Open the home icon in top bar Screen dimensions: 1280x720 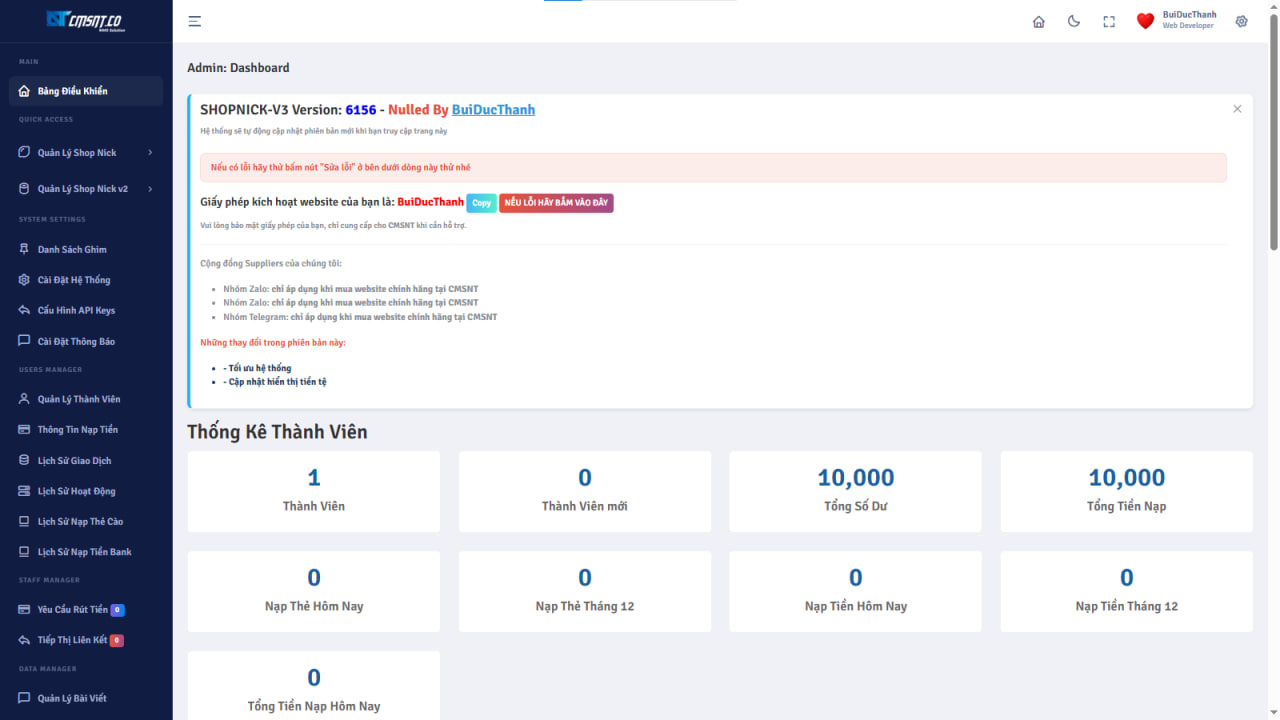point(1038,21)
